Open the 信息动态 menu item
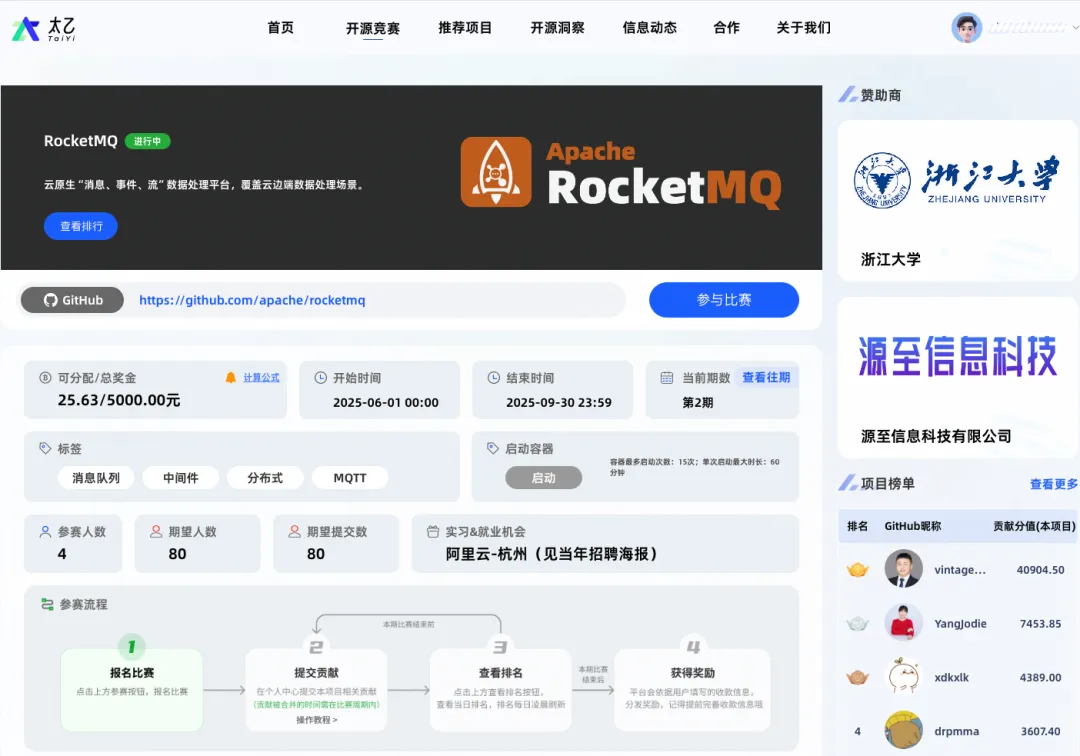 pyautogui.click(x=650, y=28)
